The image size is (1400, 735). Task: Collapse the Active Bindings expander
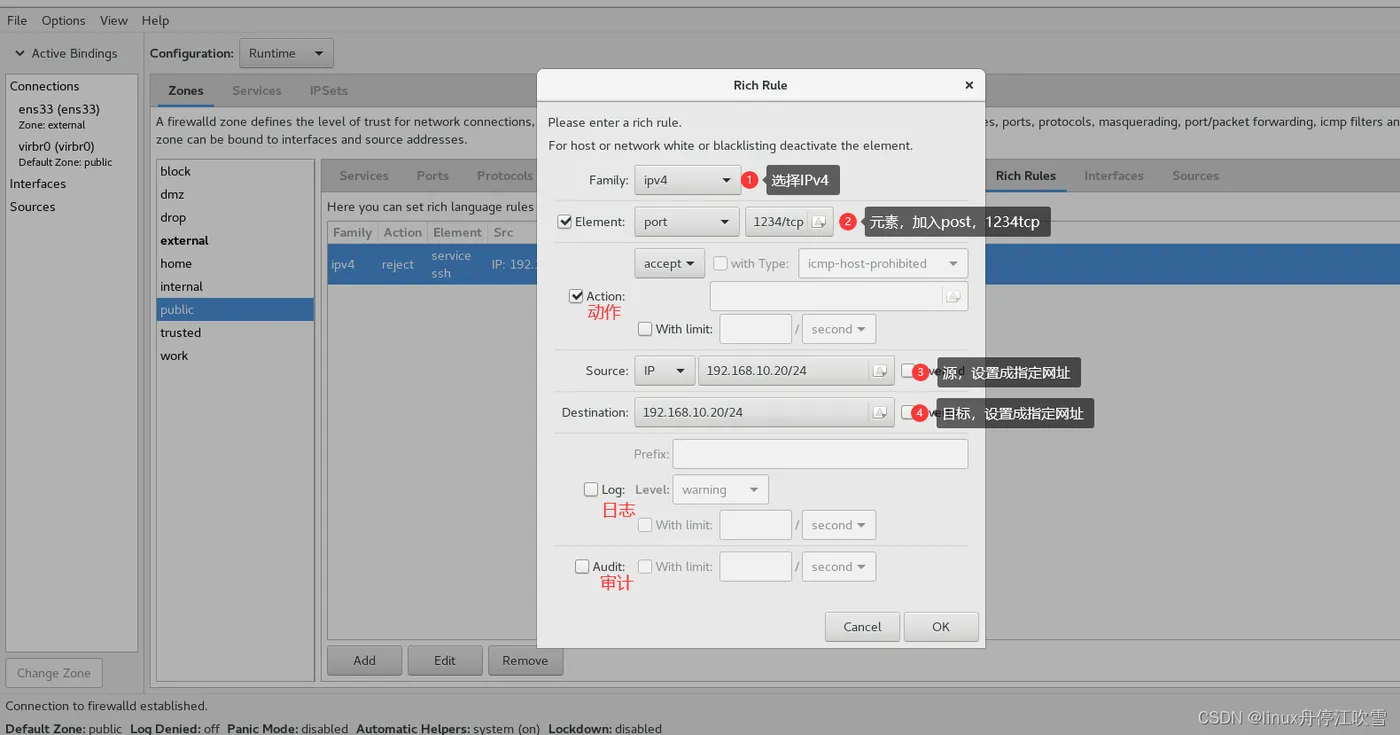click(x=19, y=53)
